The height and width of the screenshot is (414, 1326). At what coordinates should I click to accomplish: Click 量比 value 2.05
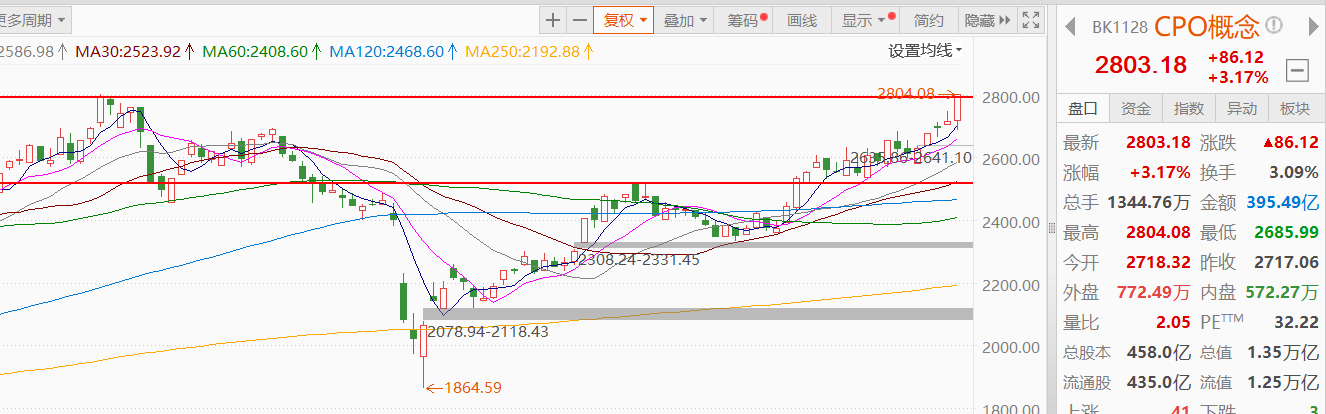1172,322
